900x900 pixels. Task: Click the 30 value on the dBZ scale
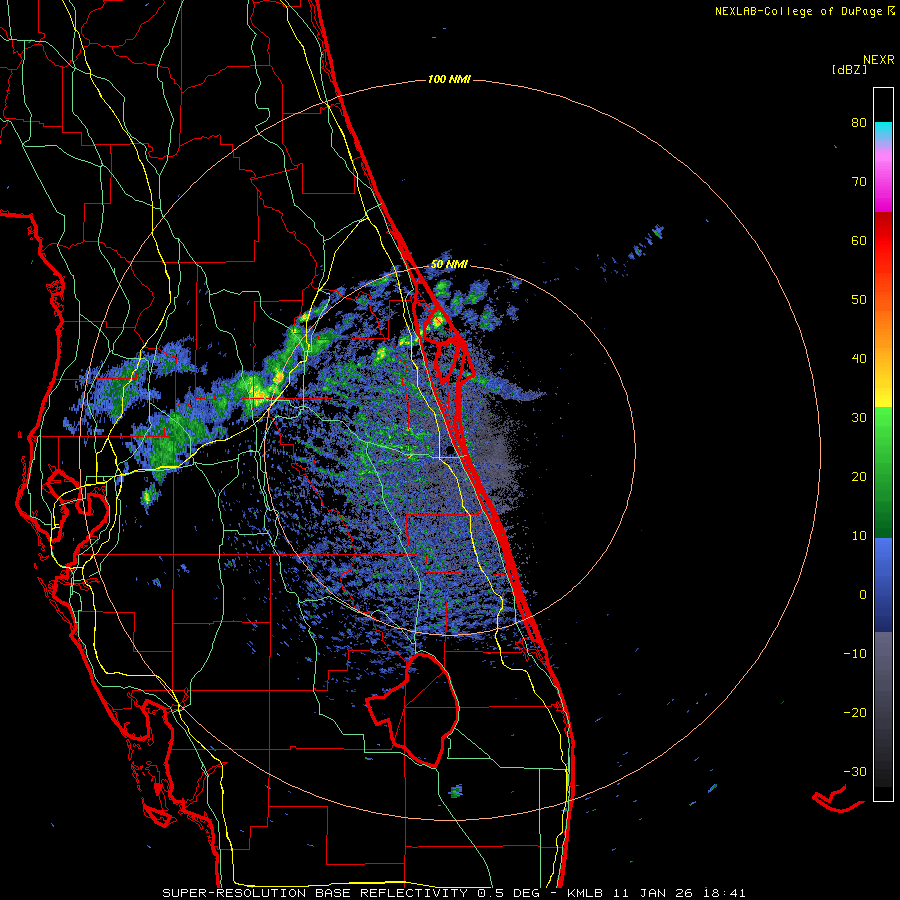[x=859, y=417]
